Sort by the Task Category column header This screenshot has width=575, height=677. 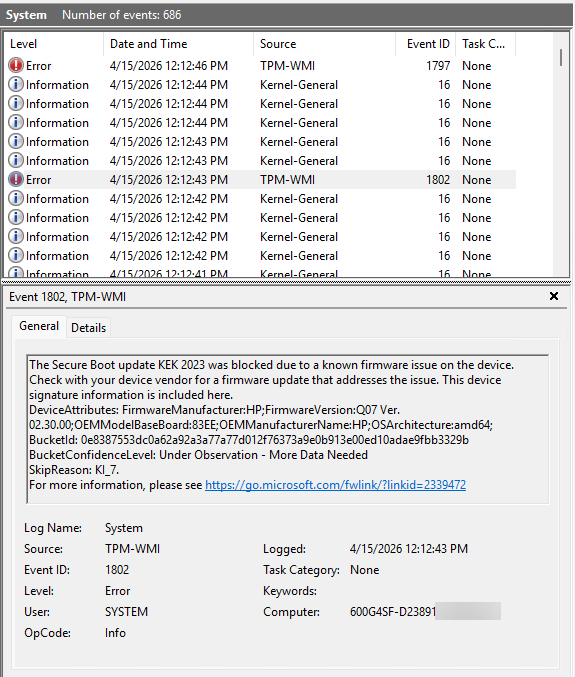tap(486, 44)
